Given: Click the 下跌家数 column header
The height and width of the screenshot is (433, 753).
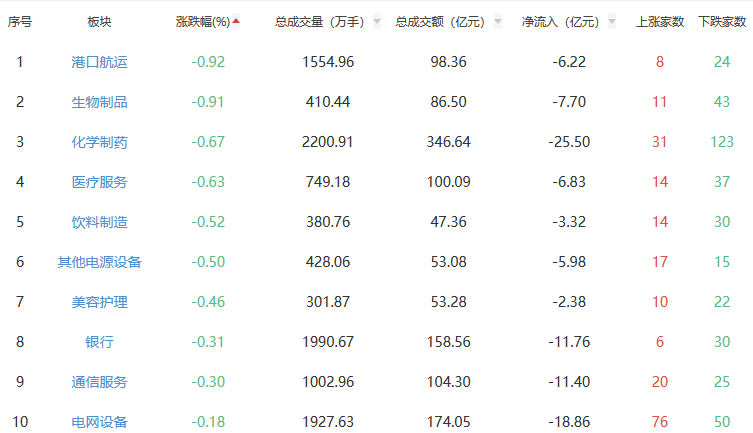Looking at the screenshot, I should coord(722,22).
